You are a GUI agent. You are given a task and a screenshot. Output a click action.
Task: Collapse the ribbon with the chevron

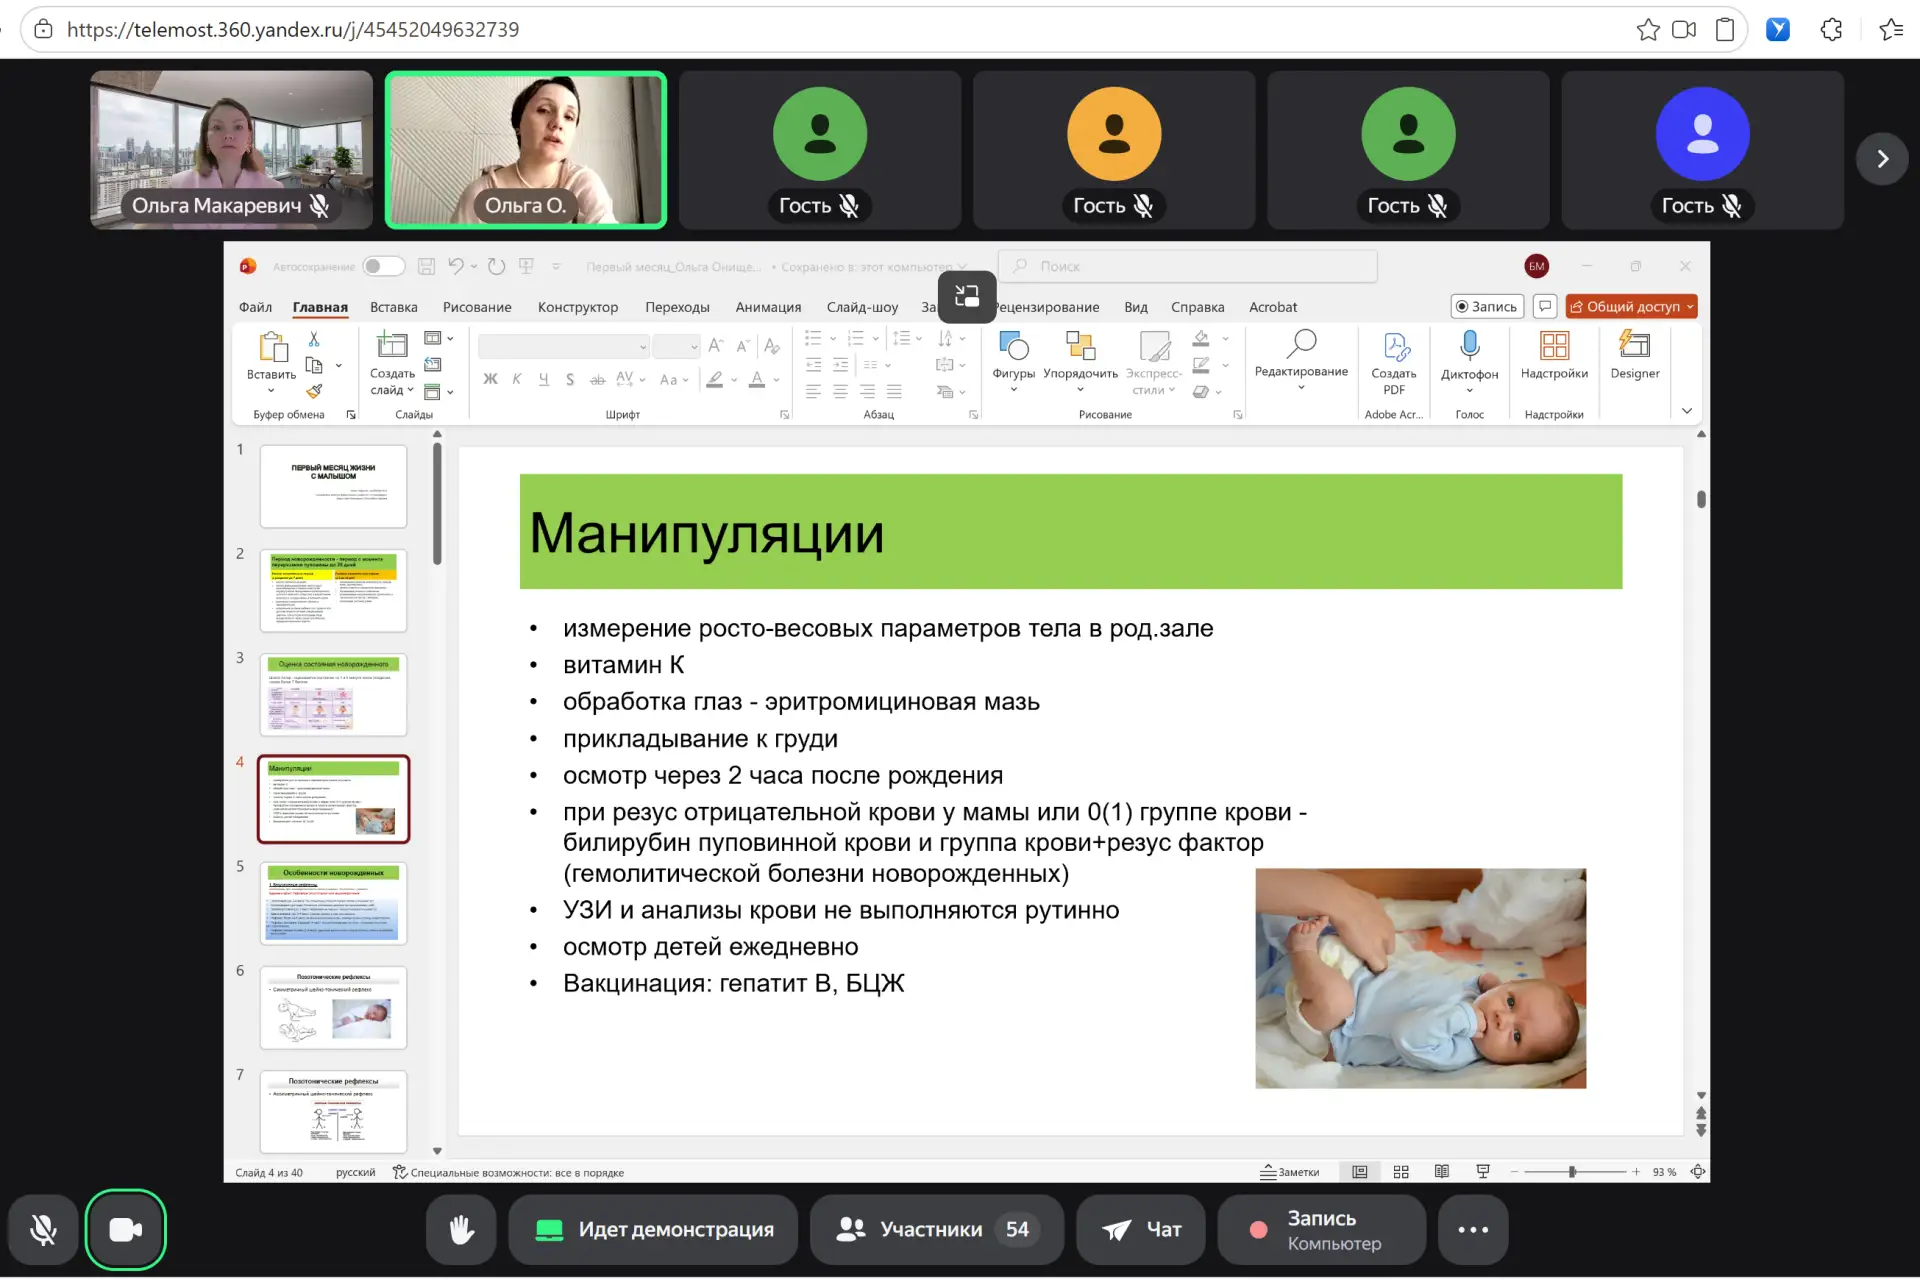coord(1687,411)
